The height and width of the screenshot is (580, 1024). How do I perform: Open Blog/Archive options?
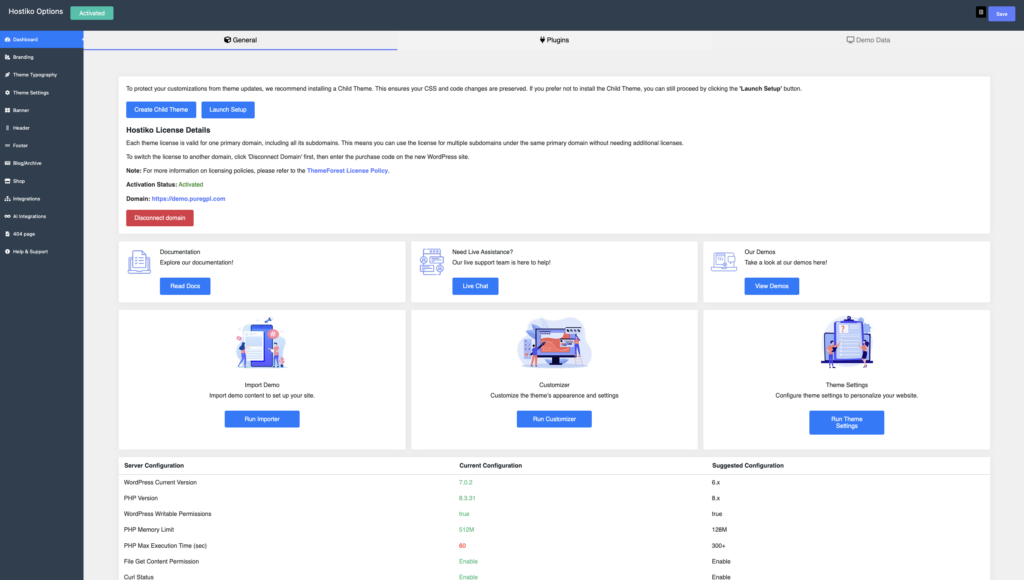coord(41,163)
